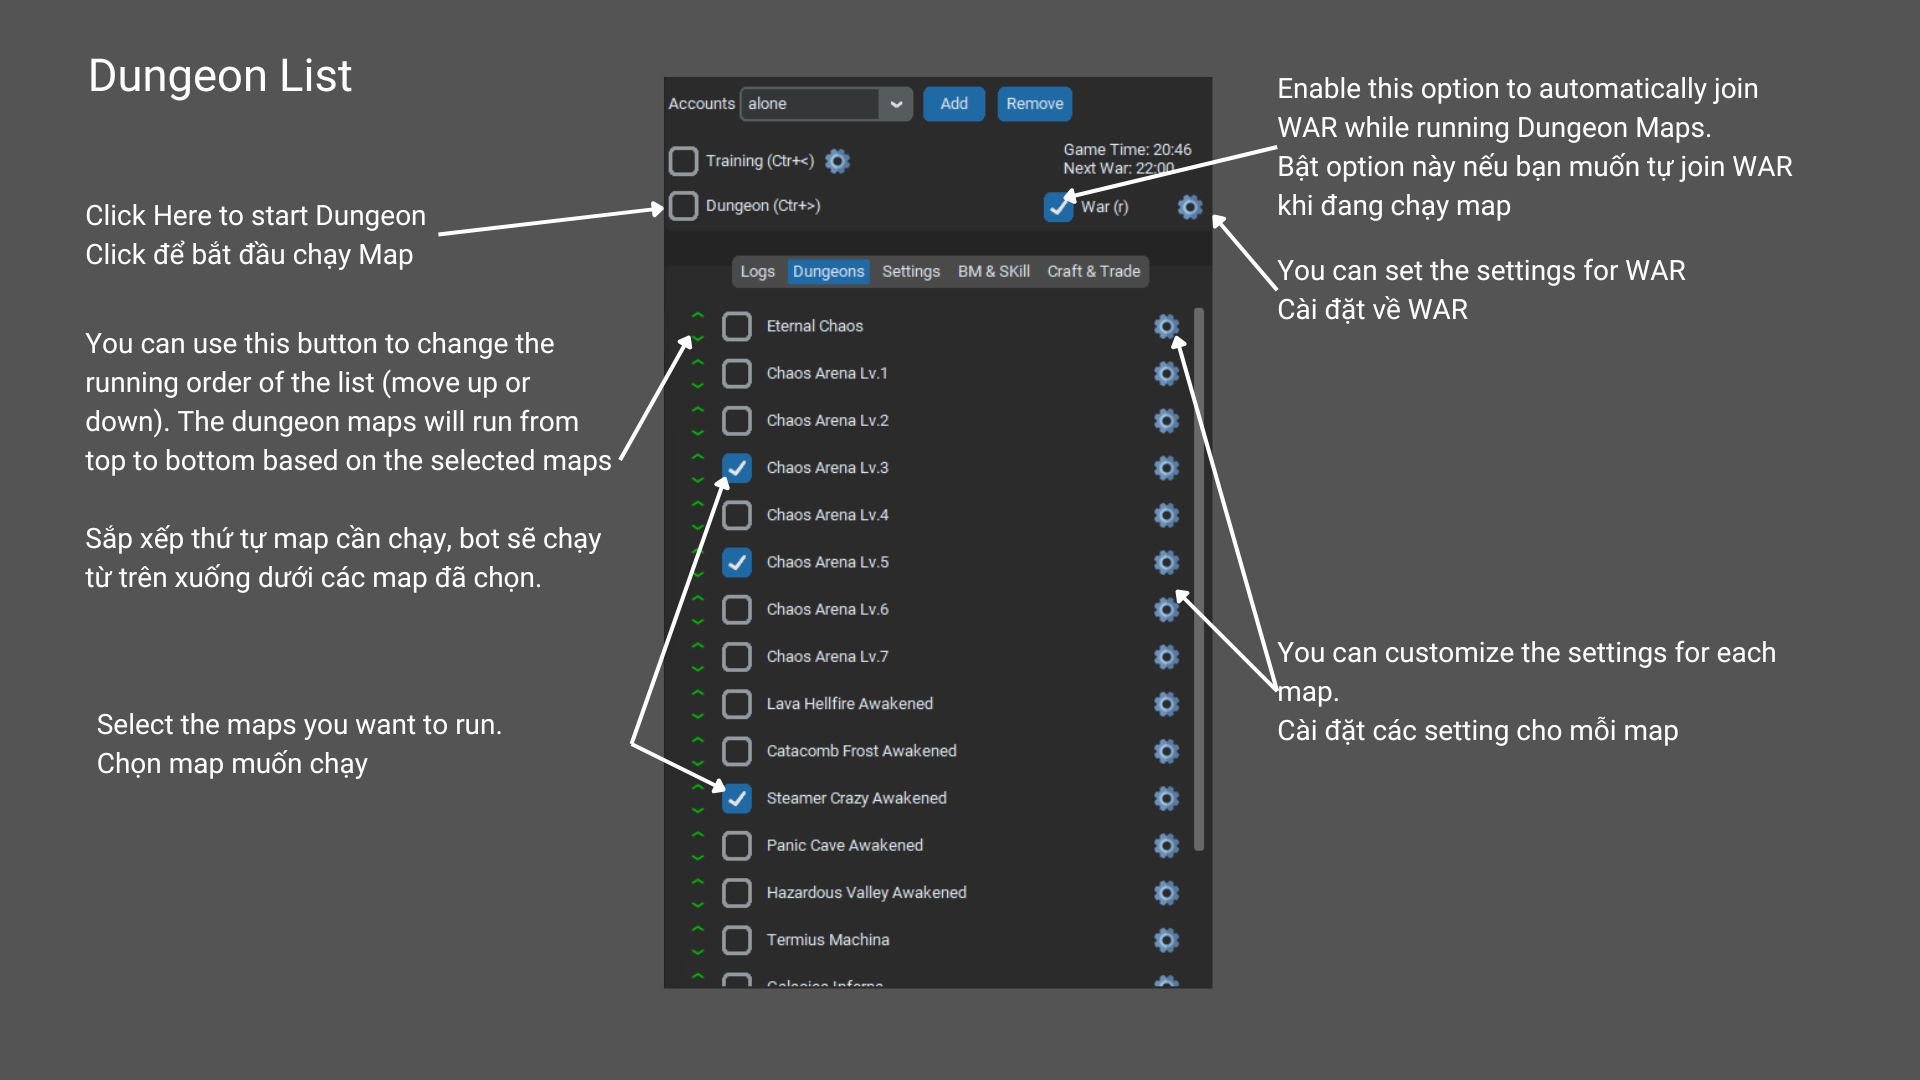
Task: Move Chaos Arena Lv.7 down in run order
Action: (698, 668)
